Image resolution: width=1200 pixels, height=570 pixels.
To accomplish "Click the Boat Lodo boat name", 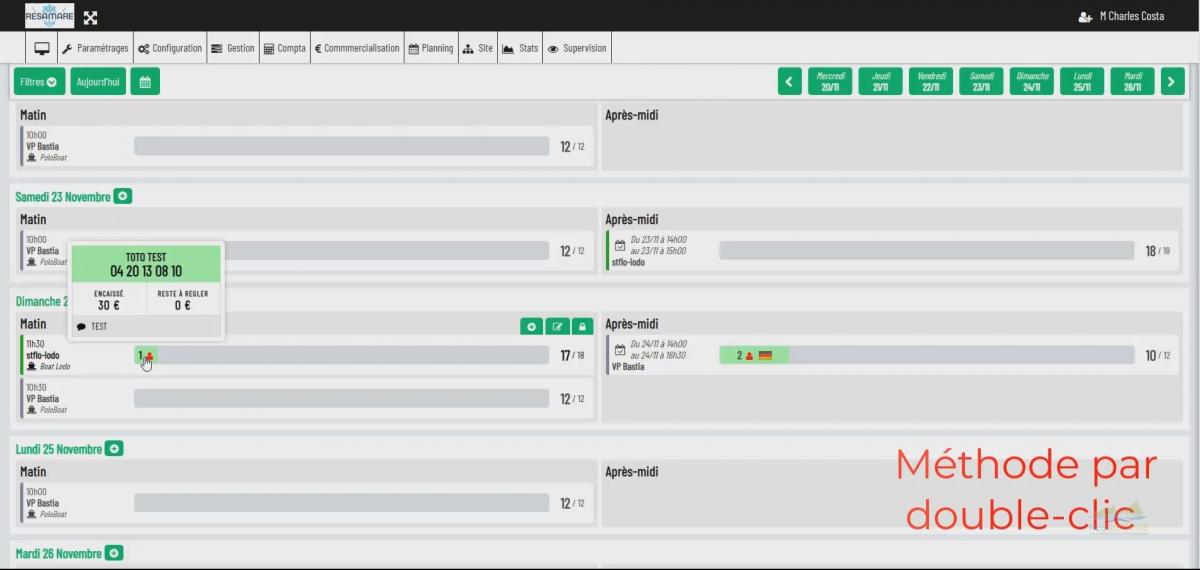I will pos(54,367).
